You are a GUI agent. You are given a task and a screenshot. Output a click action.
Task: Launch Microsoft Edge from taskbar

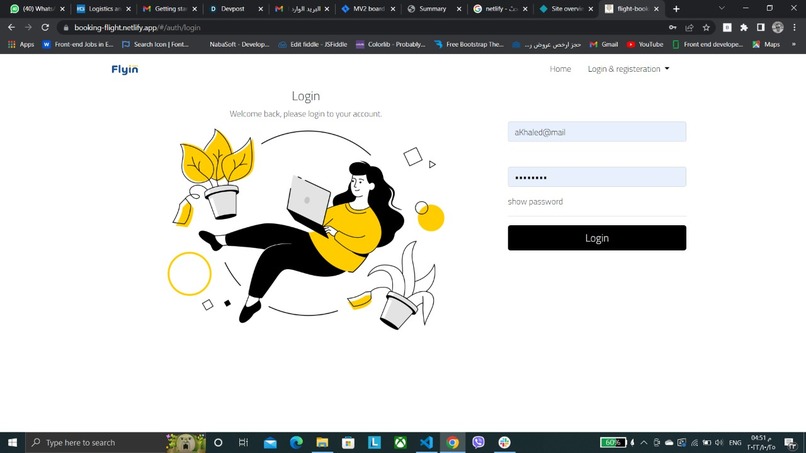click(296, 442)
